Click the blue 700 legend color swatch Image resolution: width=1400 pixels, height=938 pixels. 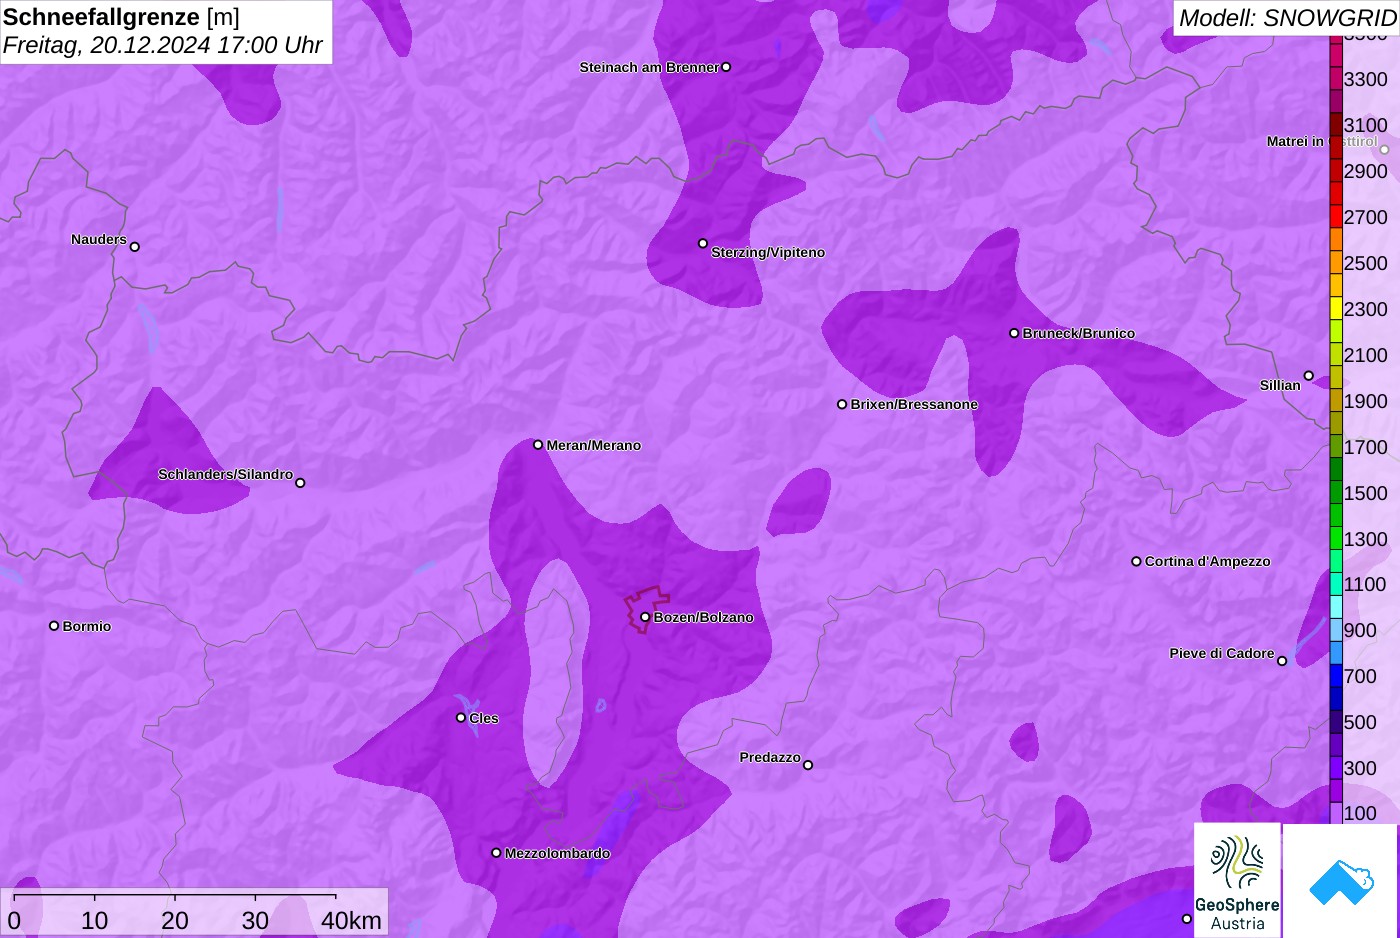pyautogui.click(x=1336, y=676)
